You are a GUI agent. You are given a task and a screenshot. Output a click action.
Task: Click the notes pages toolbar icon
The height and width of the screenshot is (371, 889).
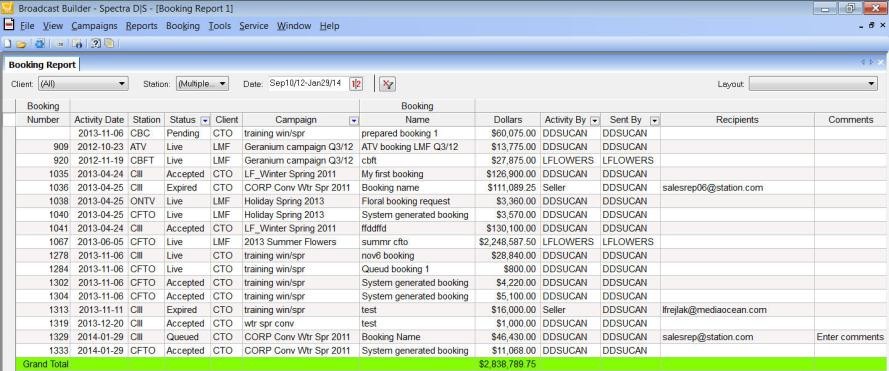tap(109, 44)
